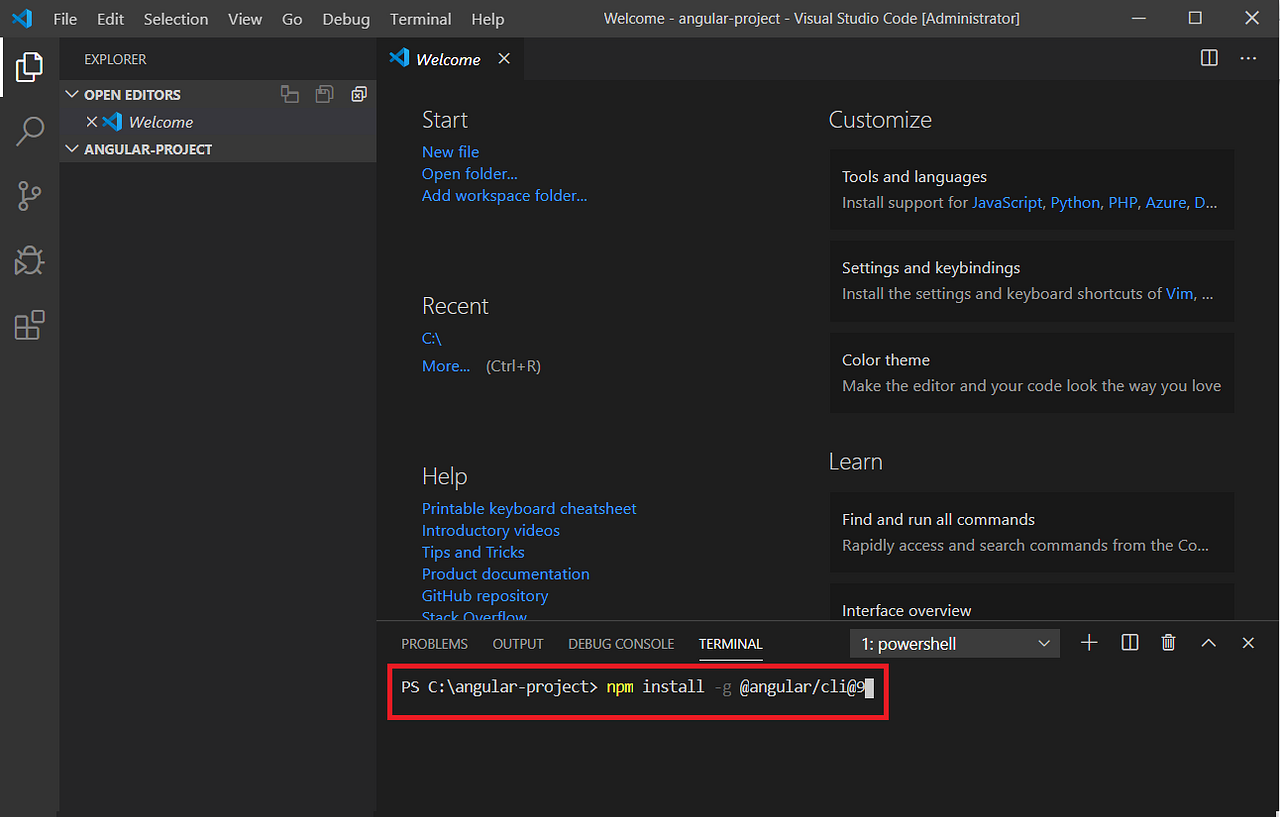Click the Open folder link under Start
Screen dimensions: 1280x817
[469, 173]
